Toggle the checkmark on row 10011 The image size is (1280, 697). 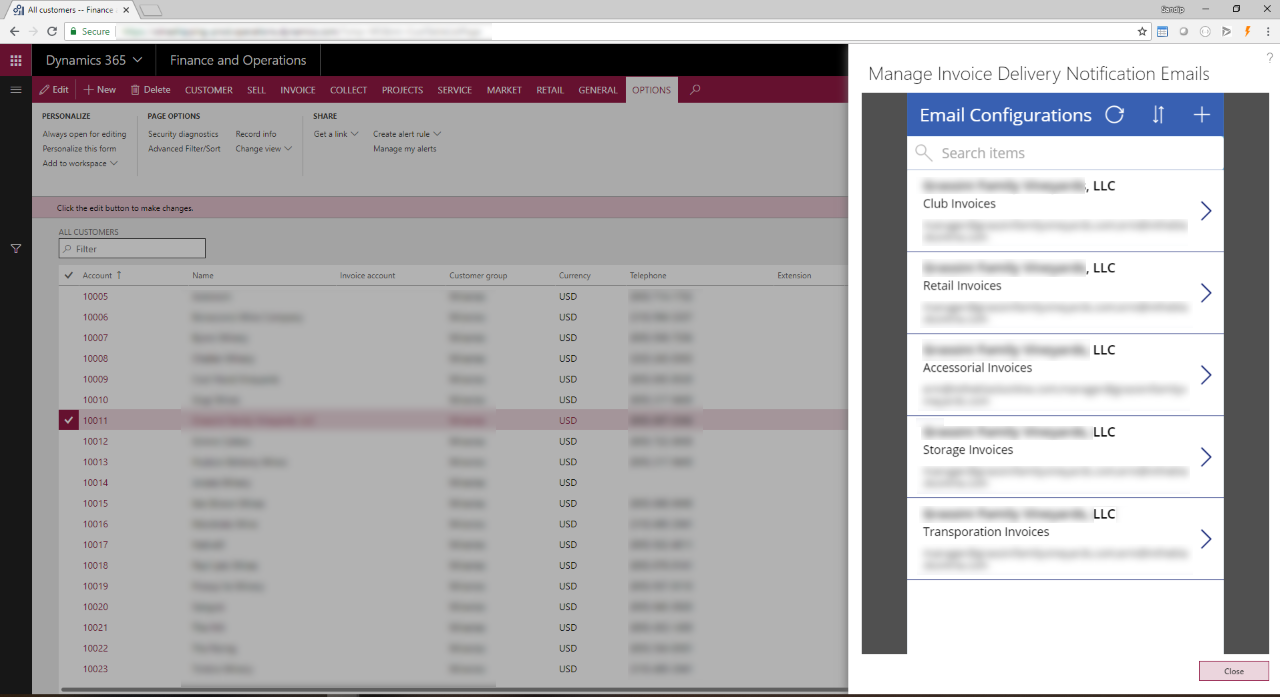tap(69, 421)
